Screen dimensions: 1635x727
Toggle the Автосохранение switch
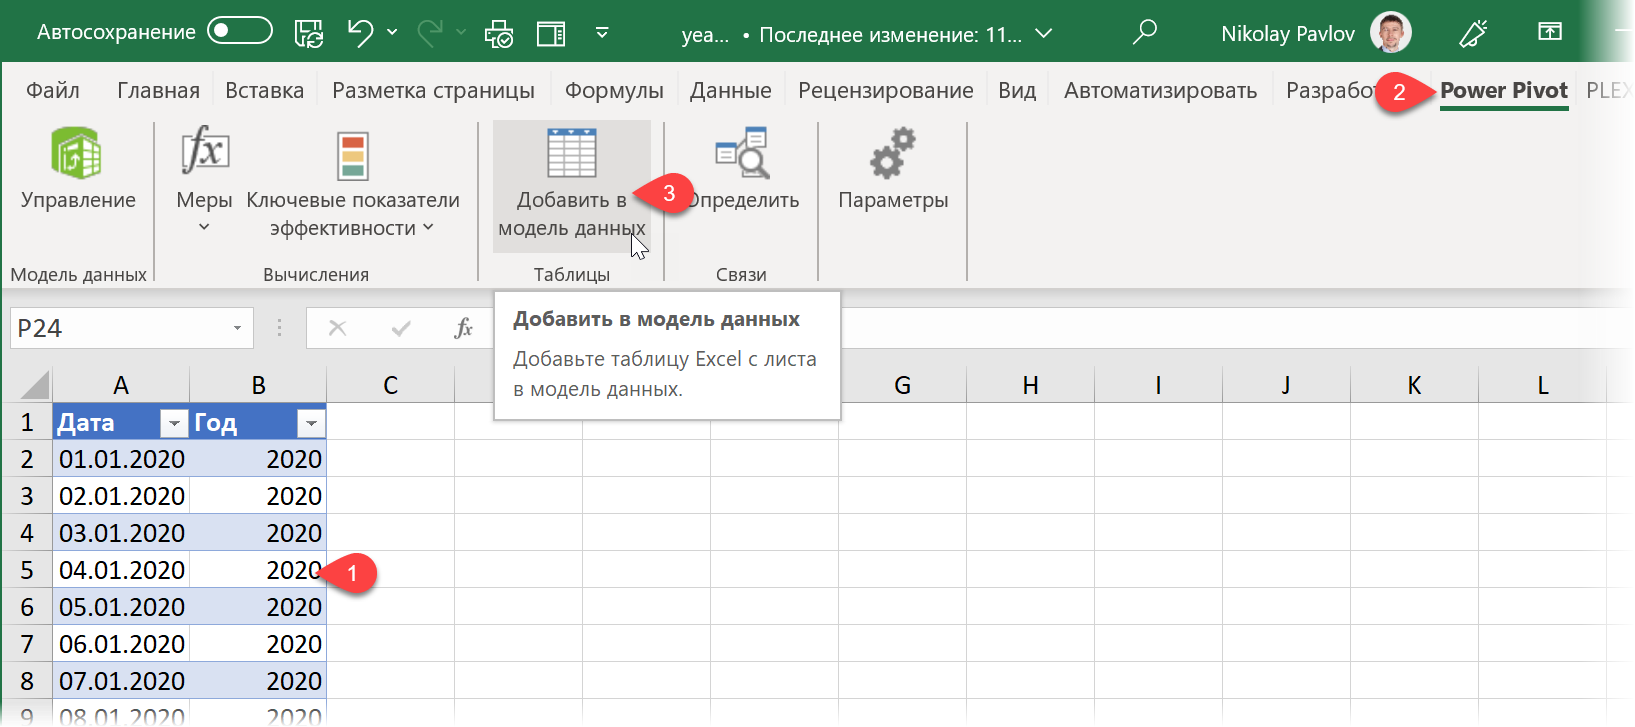(x=240, y=32)
